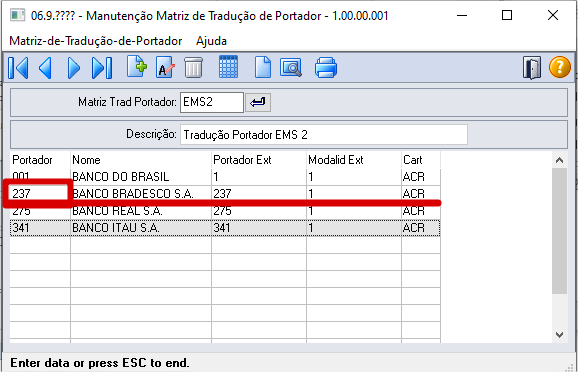Click the edit record pencil icon

(165, 67)
